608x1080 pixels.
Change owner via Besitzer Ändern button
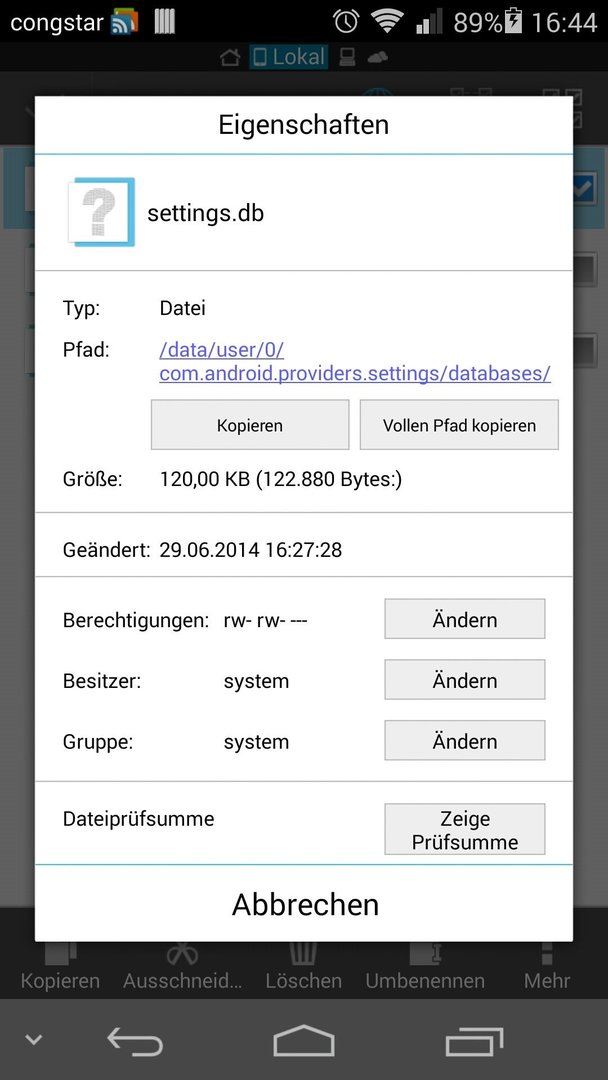click(x=465, y=680)
